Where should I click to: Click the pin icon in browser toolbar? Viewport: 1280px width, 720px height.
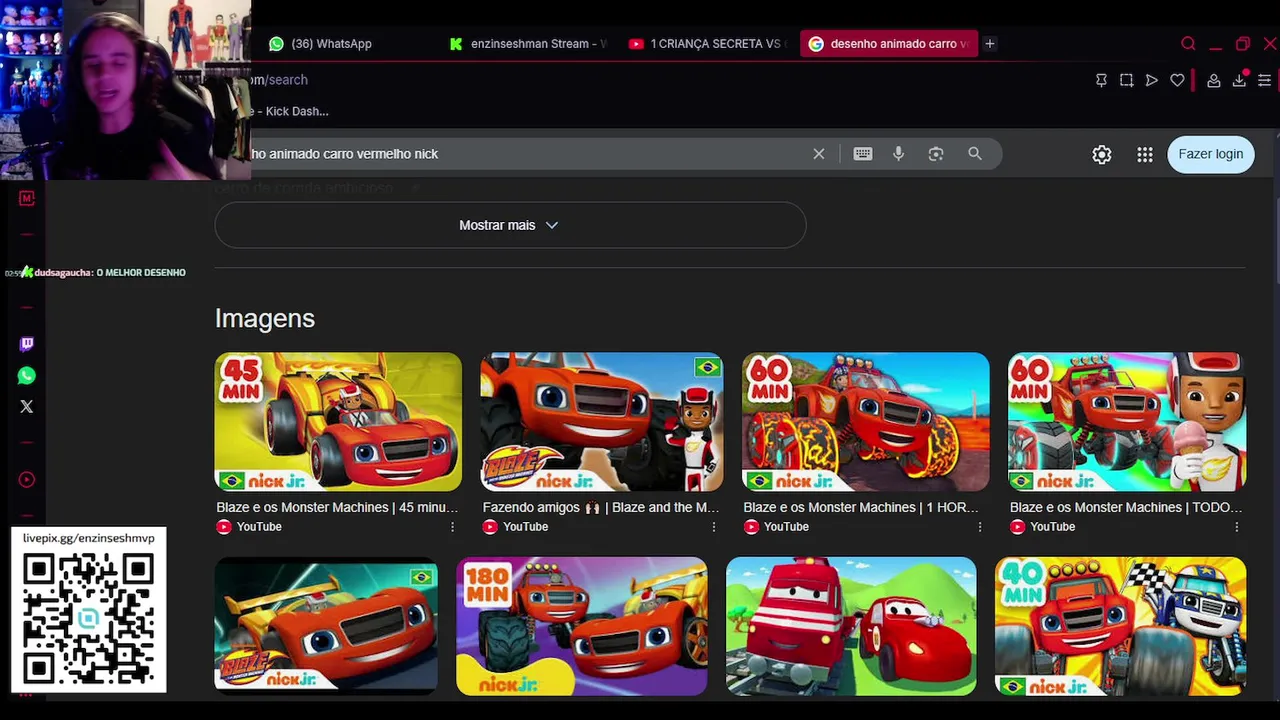click(1101, 80)
